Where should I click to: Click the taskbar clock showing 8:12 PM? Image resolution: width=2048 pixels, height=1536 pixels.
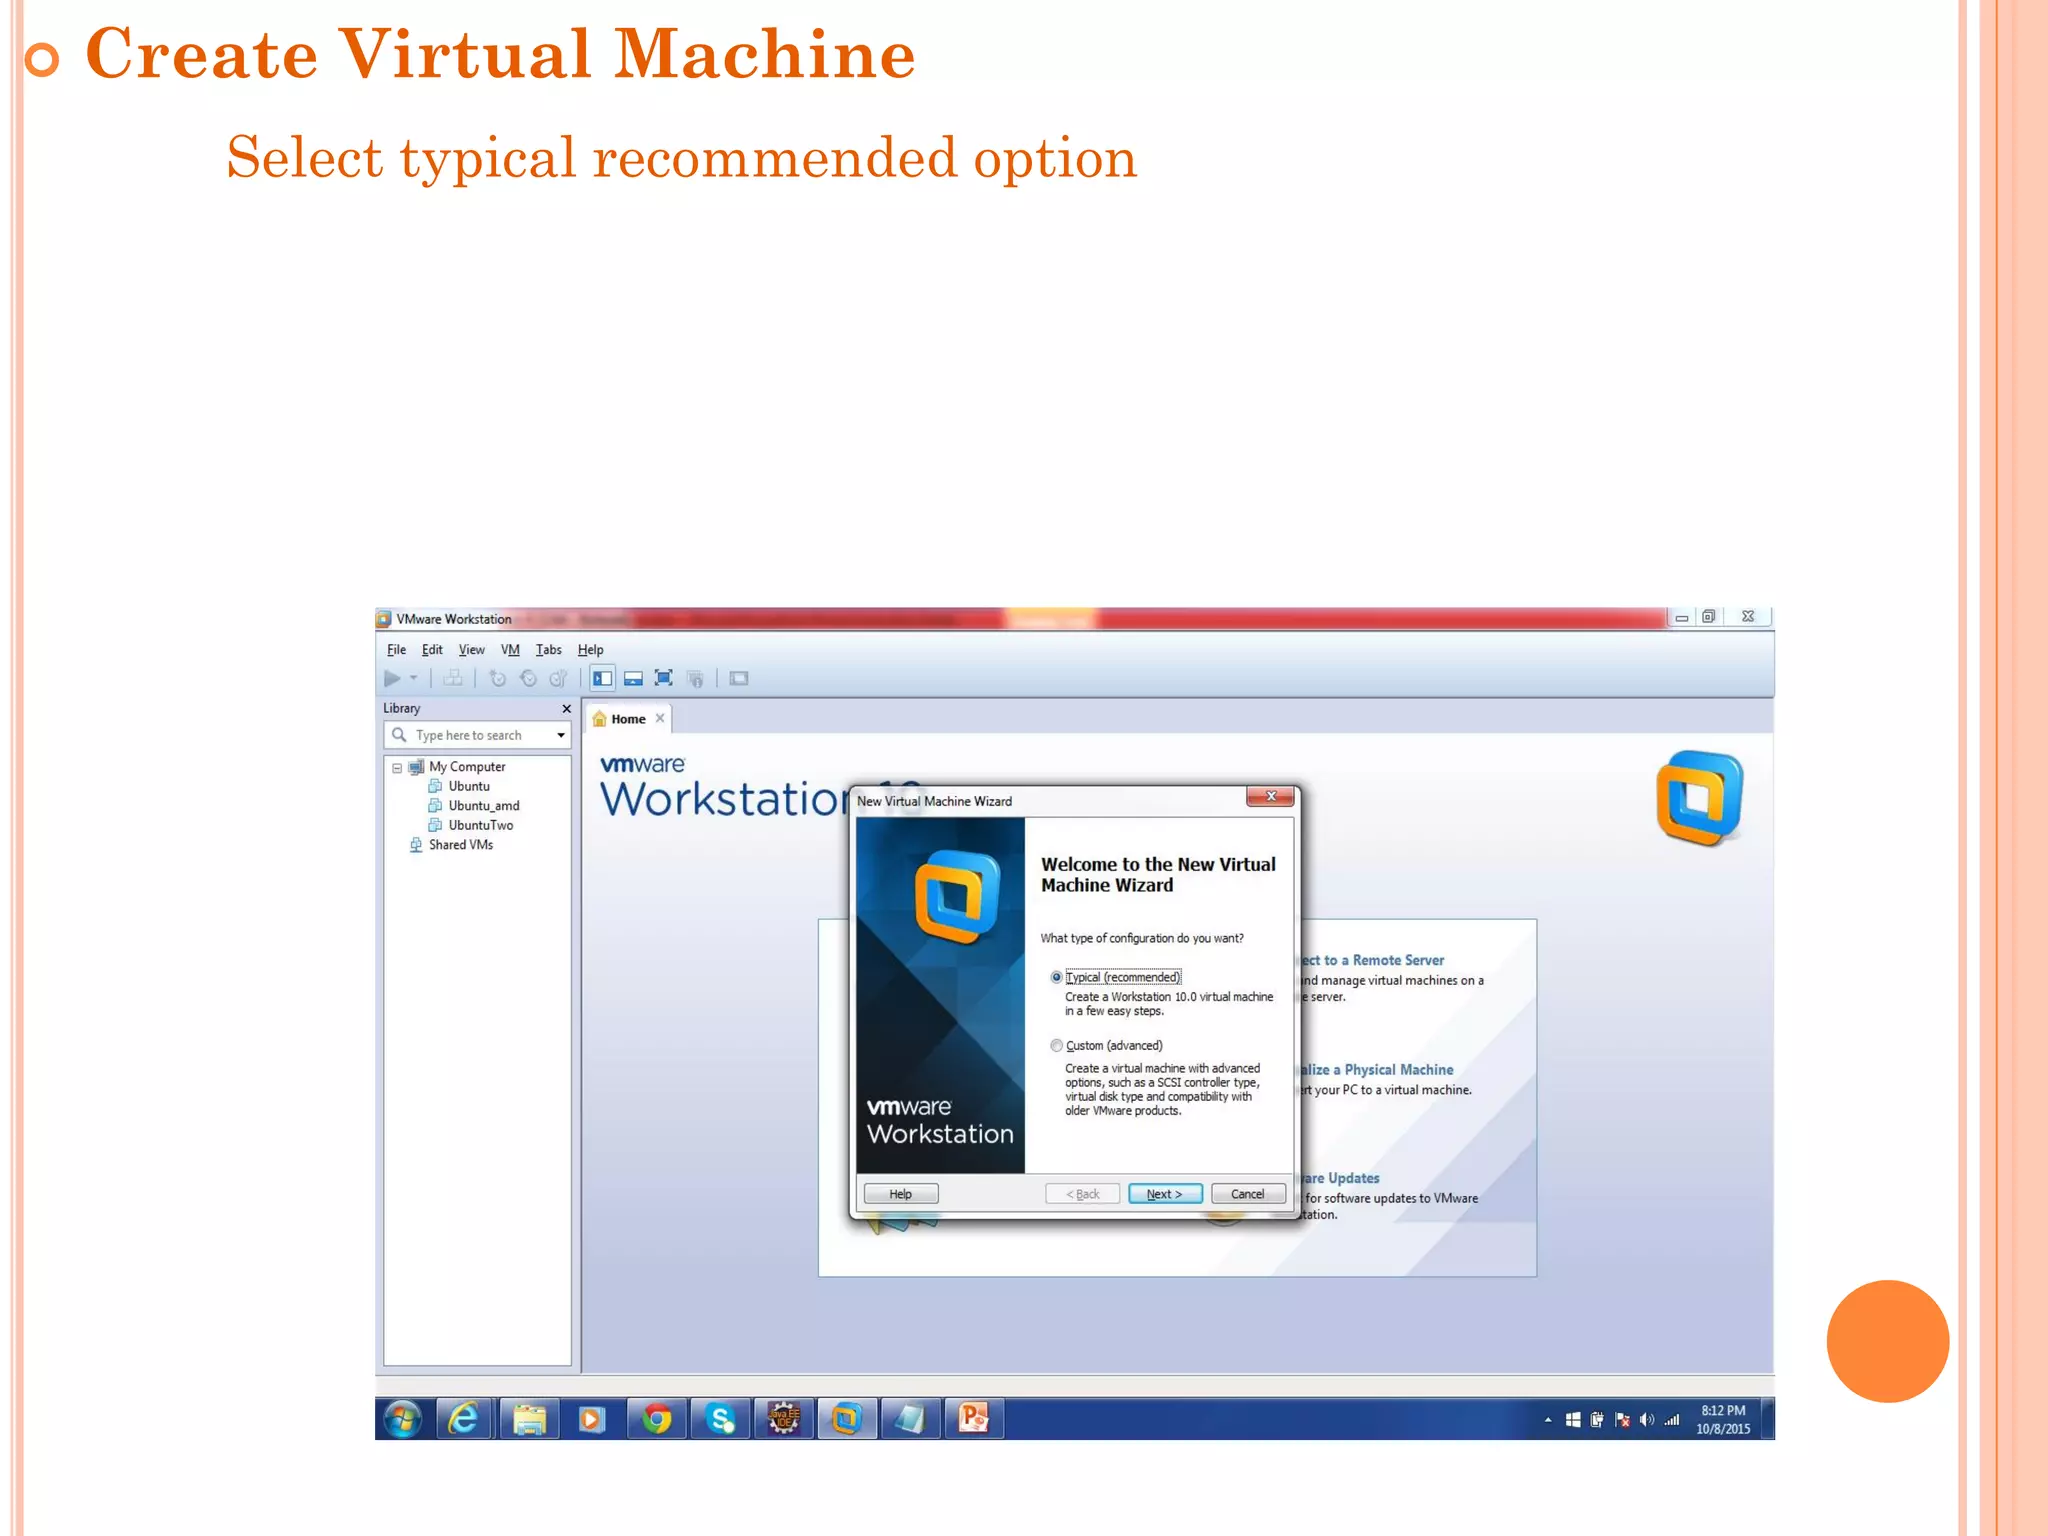1723,1420
